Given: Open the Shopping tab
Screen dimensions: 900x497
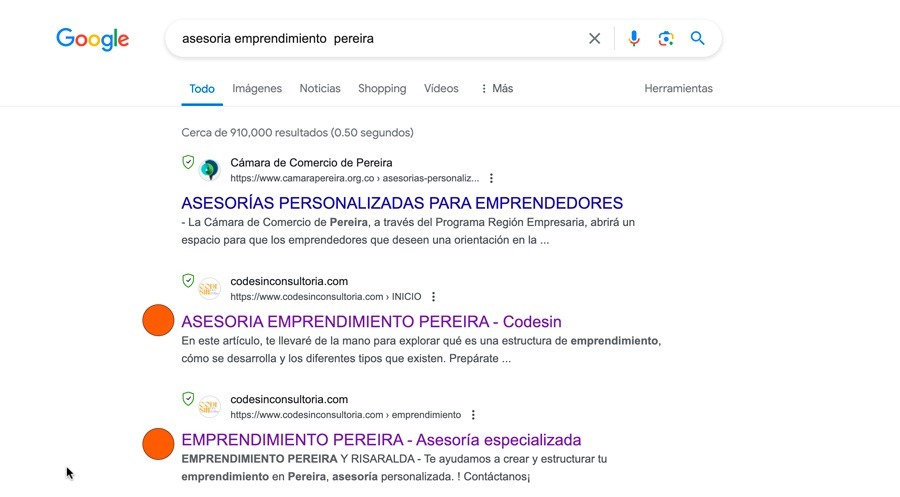Looking at the screenshot, I should click(x=382, y=88).
